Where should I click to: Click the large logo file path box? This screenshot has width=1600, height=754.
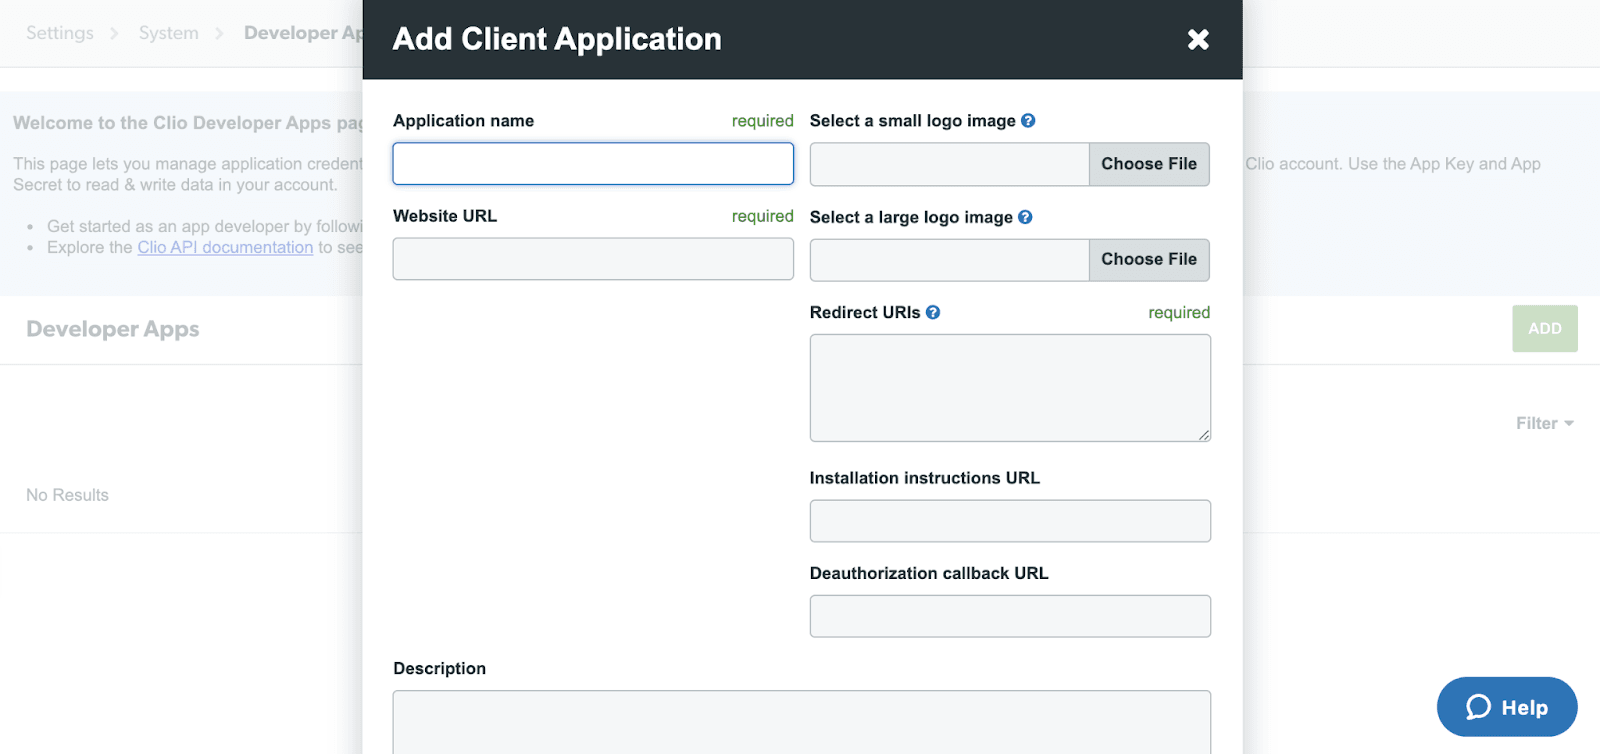[949, 259]
